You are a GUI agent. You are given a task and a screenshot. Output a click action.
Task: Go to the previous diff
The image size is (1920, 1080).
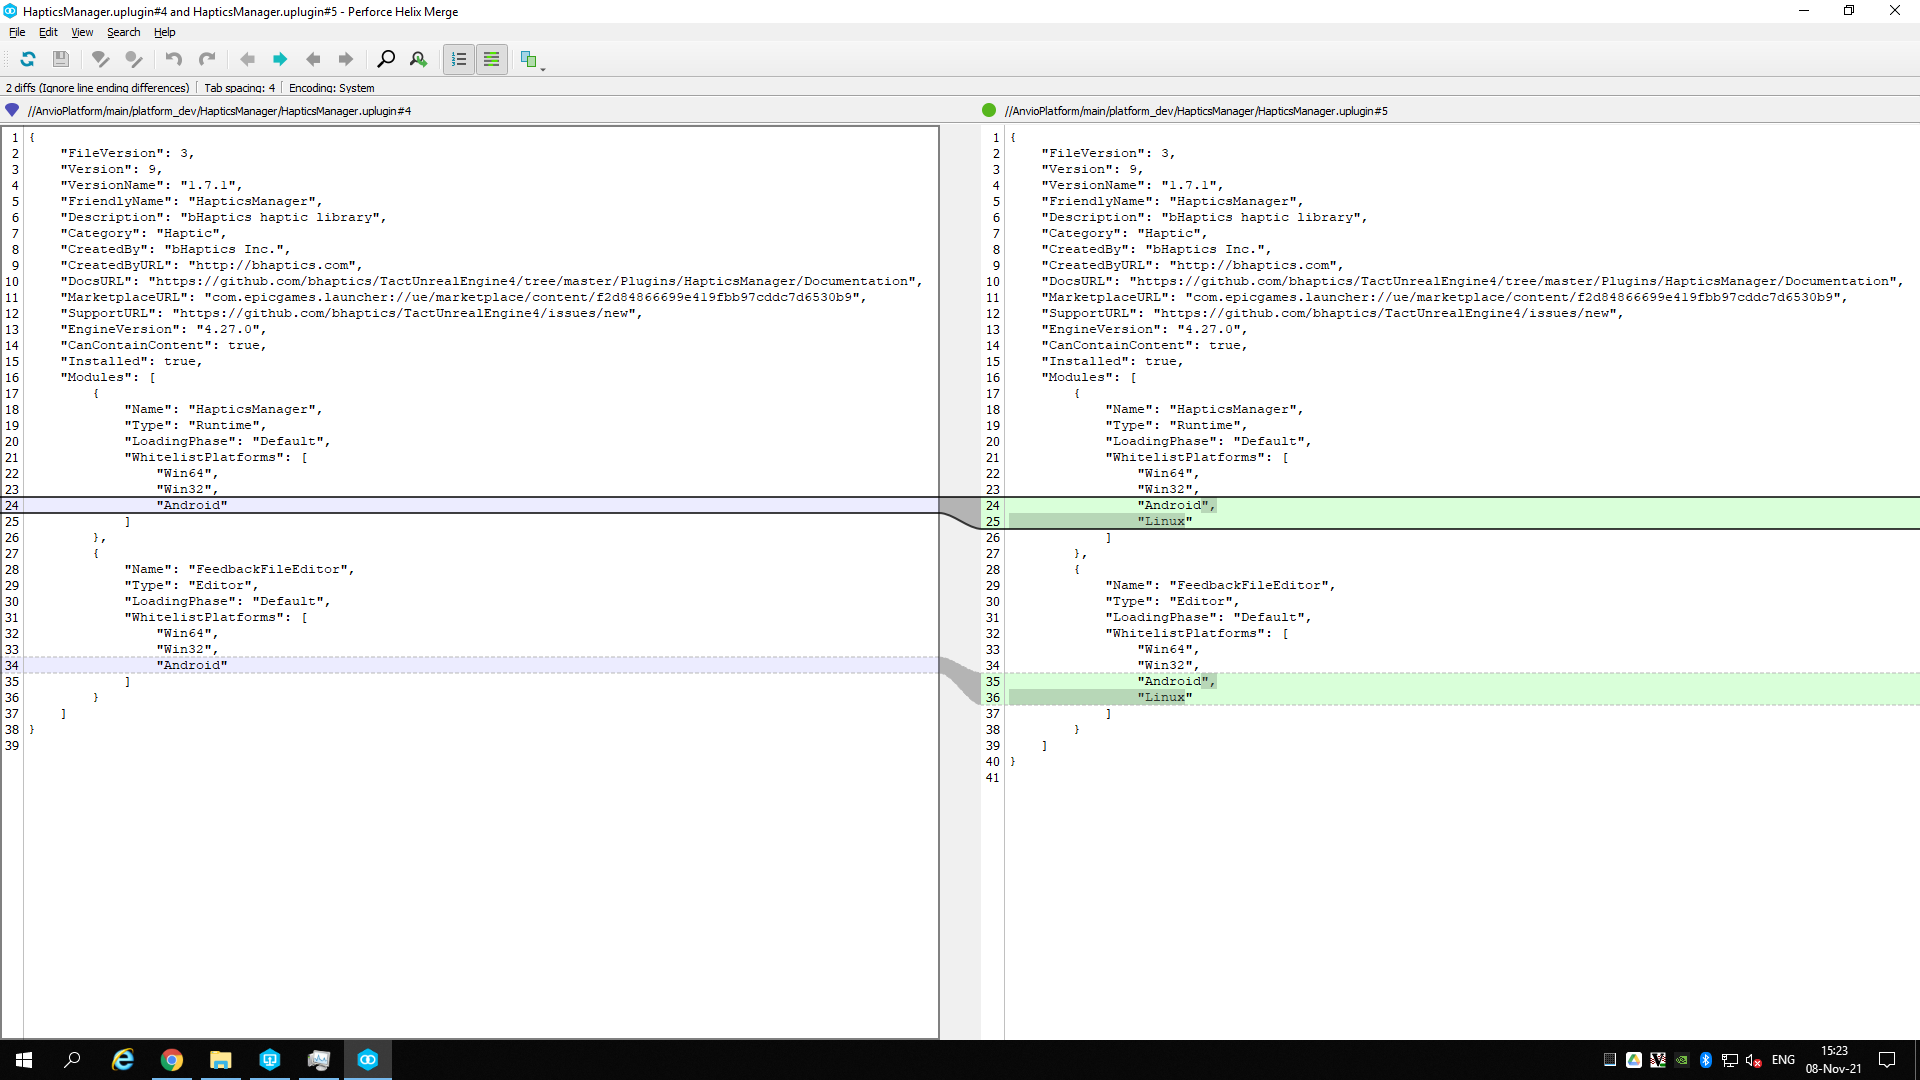tap(247, 59)
